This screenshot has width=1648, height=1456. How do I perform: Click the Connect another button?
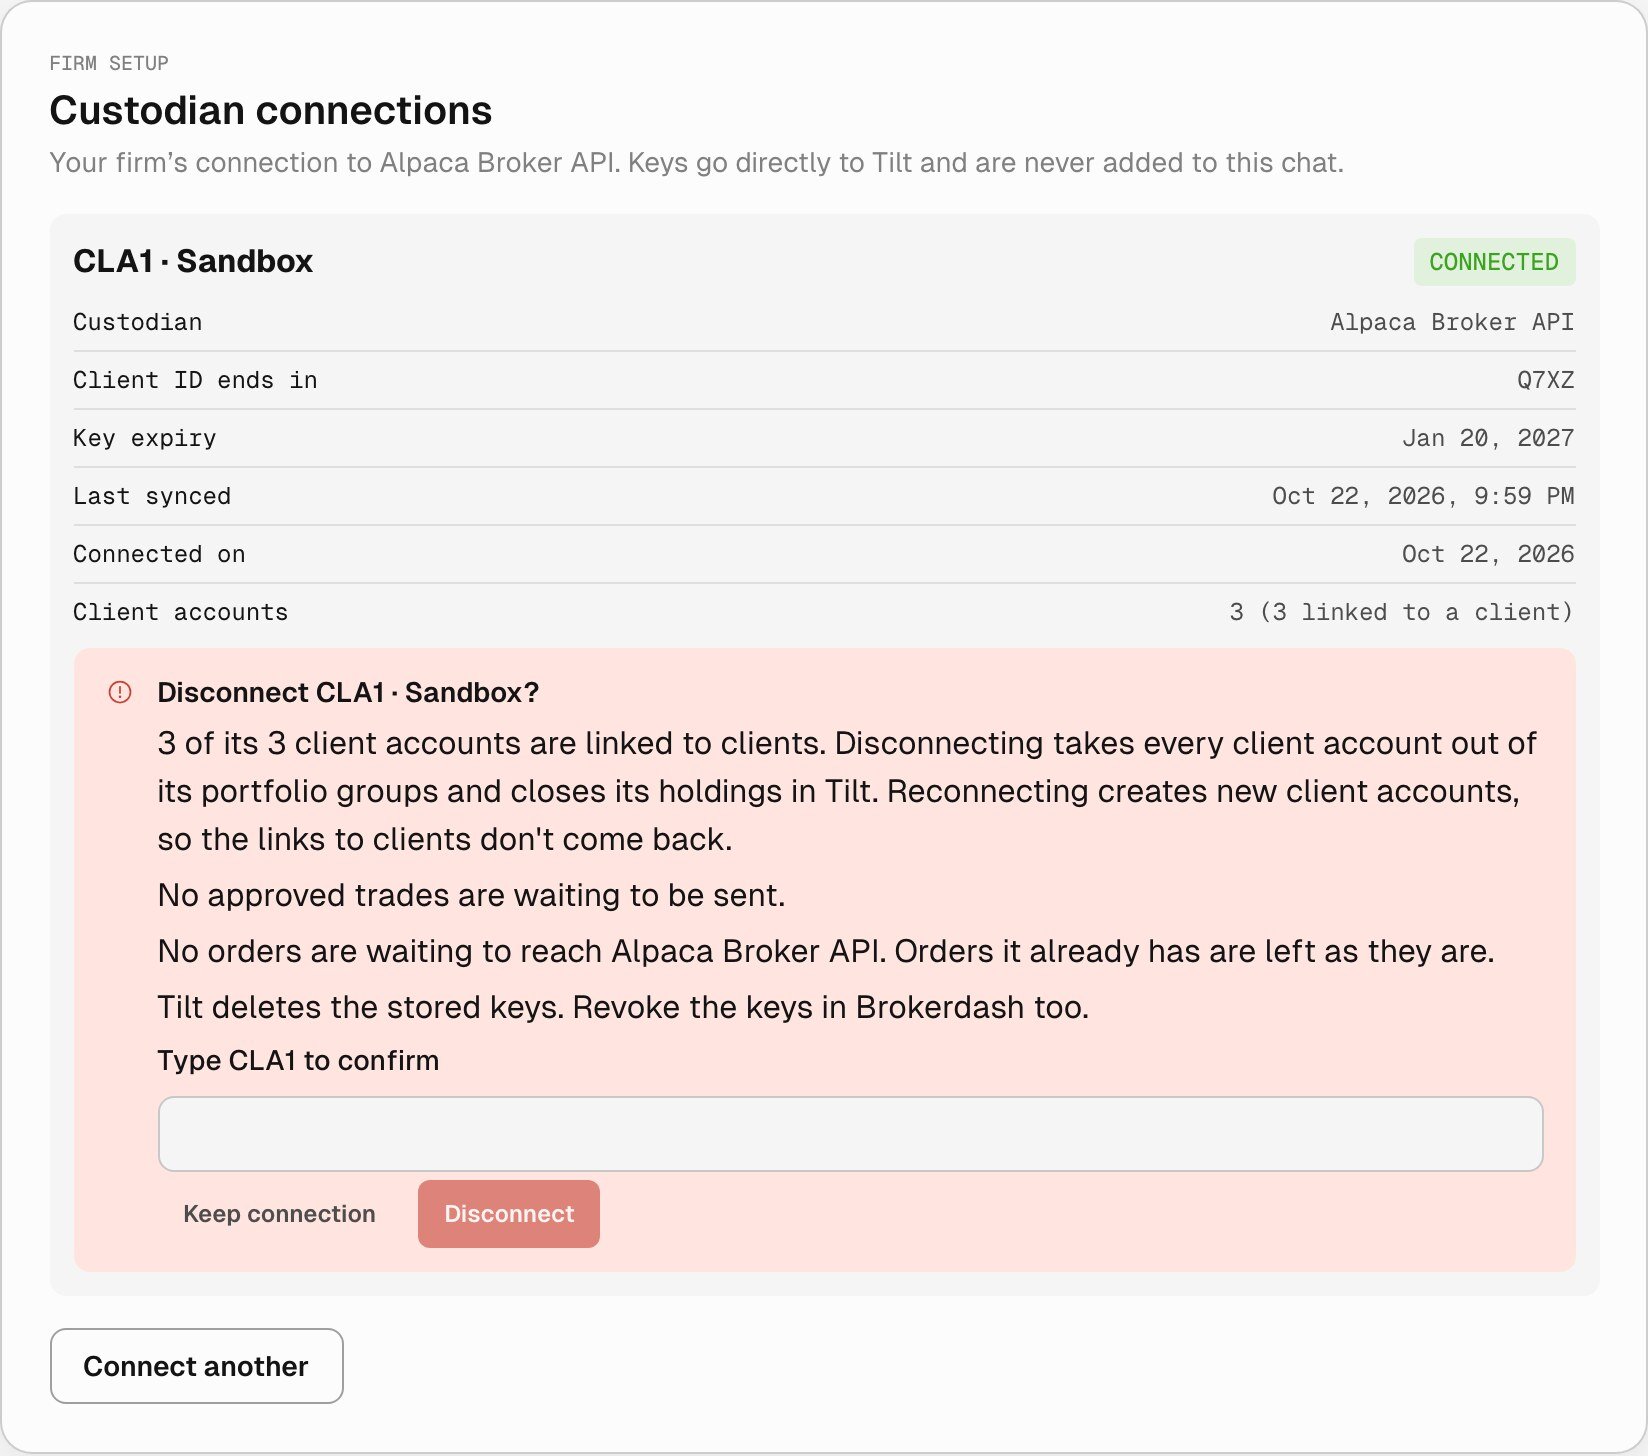pyautogui.click(x=197, y=1366)
